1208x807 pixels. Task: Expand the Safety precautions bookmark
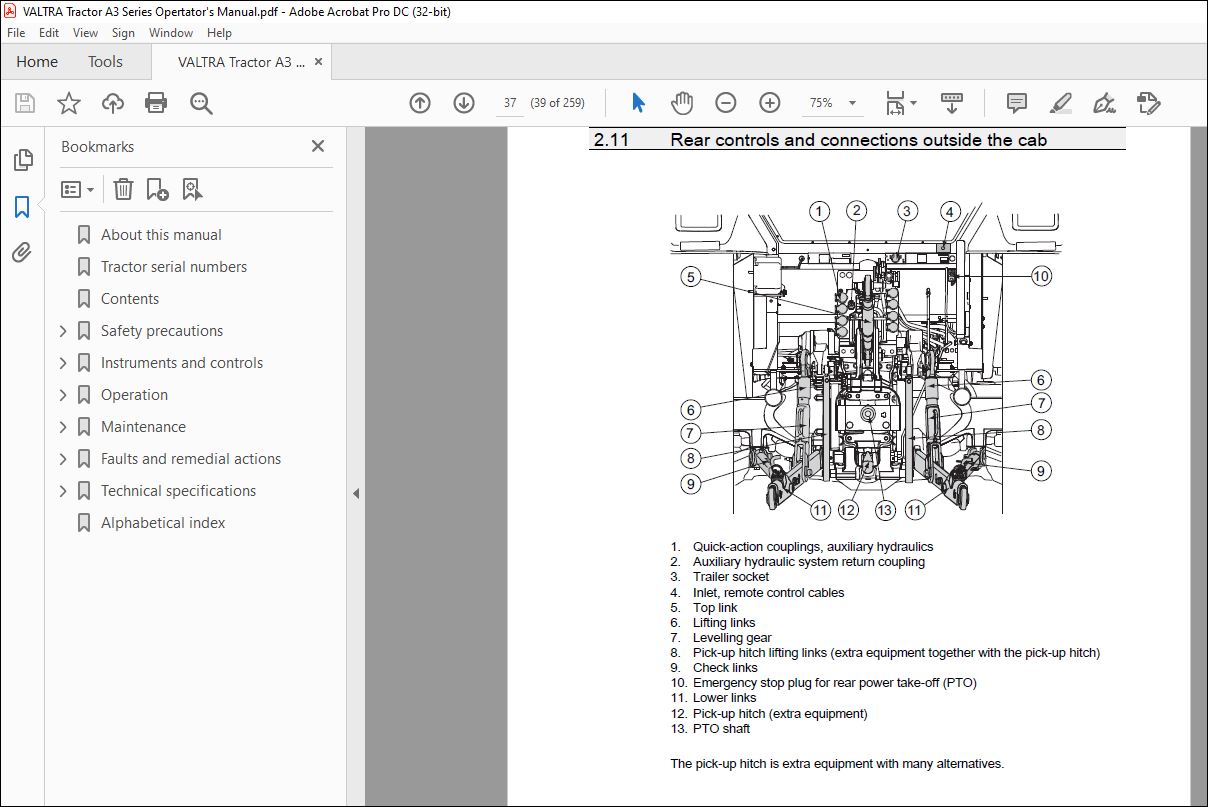tap(63, 331)
